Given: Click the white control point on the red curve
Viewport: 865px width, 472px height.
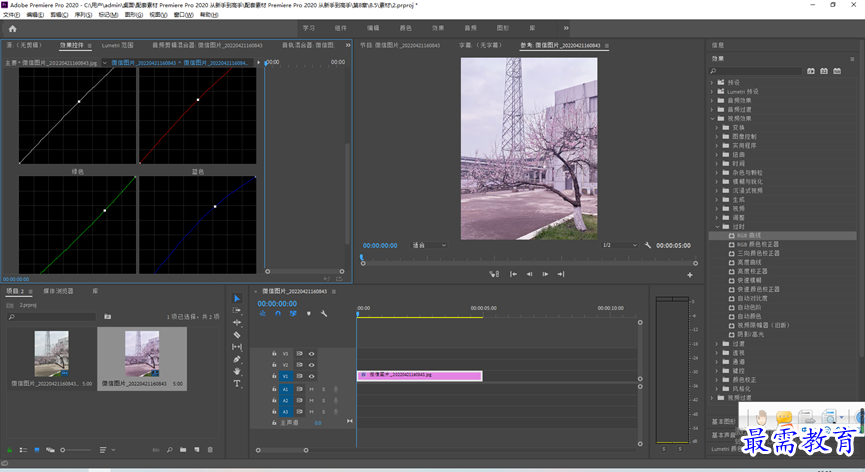Looking at the screenshot, I should [198, 100].
